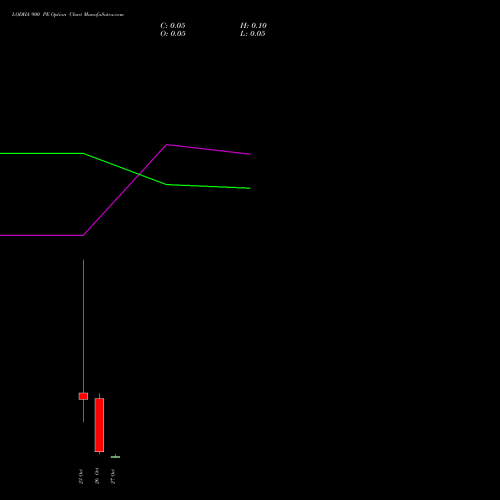Click the first date label, below the long-wick candle
The image size is (500, 500).
click(x=81, y=476)
